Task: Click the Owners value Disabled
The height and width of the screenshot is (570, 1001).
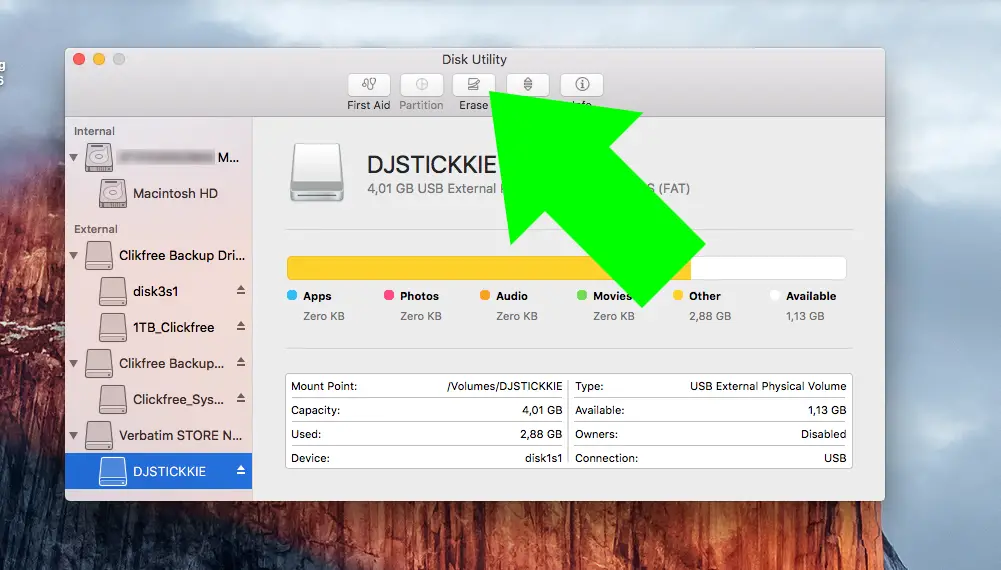Action: (x=824, y=434)
